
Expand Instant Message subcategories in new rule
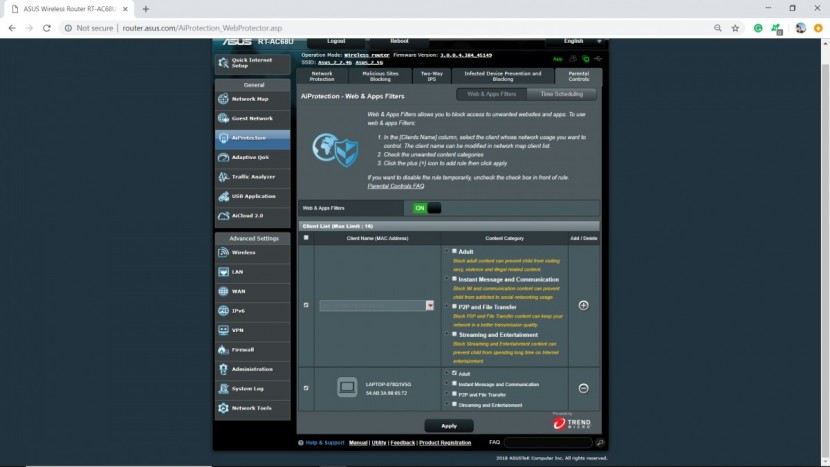click(447, 279)
